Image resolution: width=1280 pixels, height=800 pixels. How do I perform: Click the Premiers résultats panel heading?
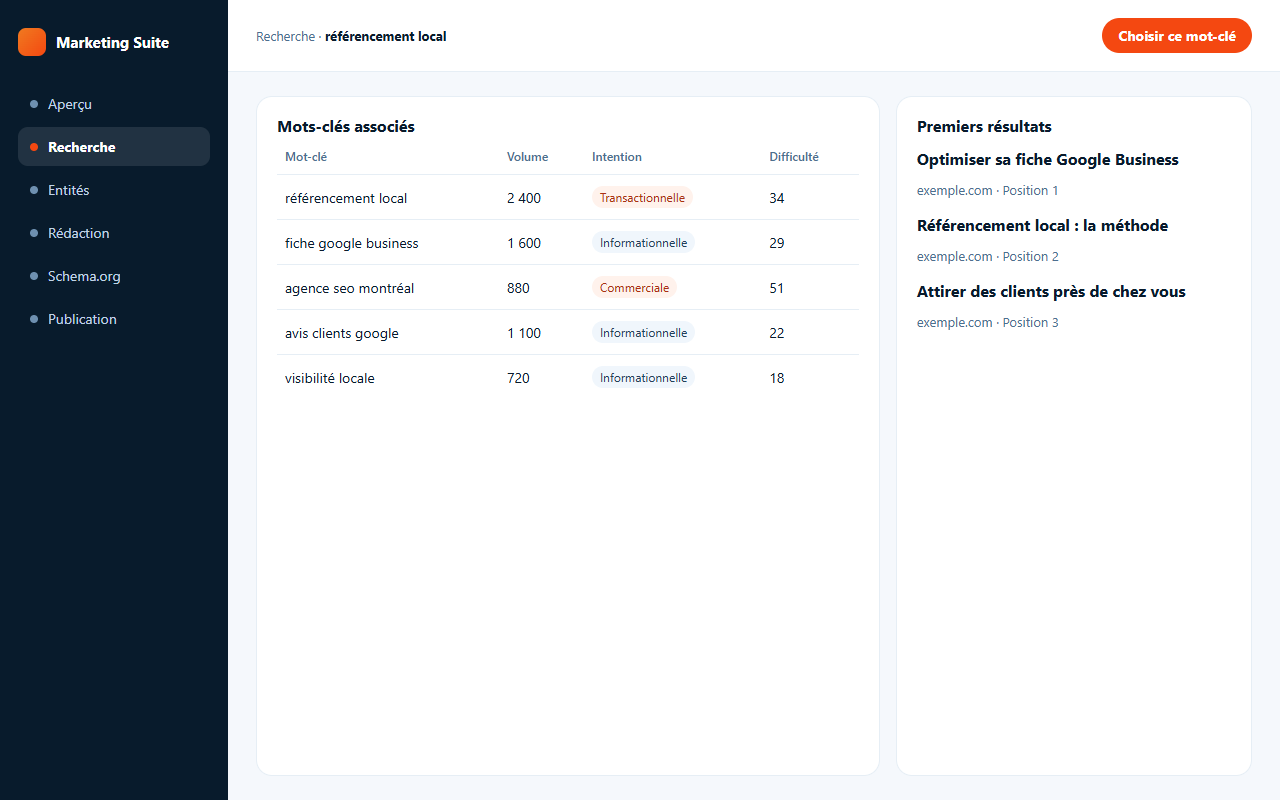click(984, 127)
